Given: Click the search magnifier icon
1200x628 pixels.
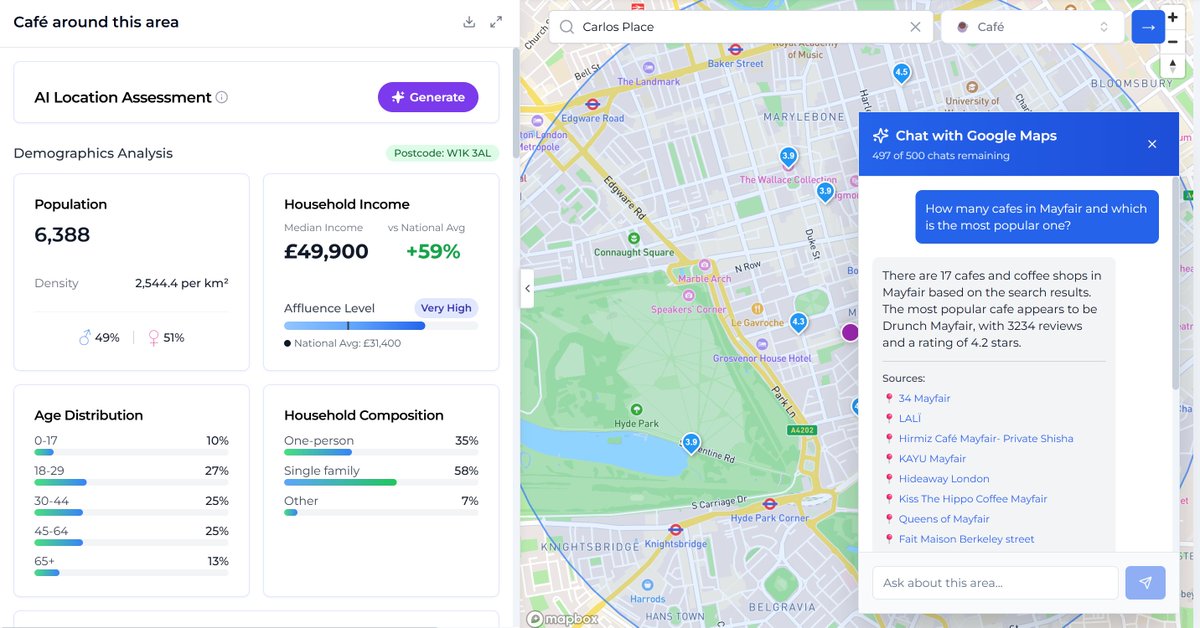Looking at the screenshot, I should (567, 27).
